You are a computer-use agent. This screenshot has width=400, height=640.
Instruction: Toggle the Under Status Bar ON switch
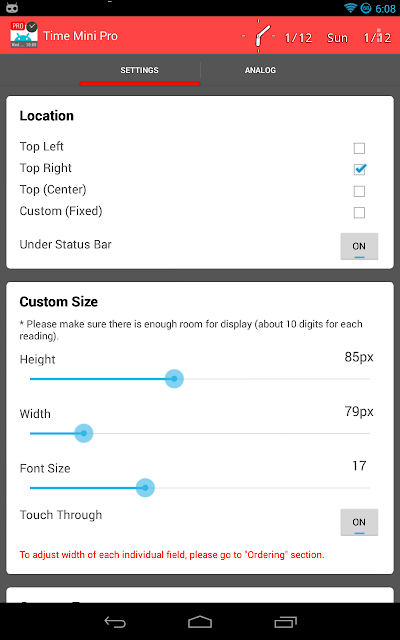point(359,246)
